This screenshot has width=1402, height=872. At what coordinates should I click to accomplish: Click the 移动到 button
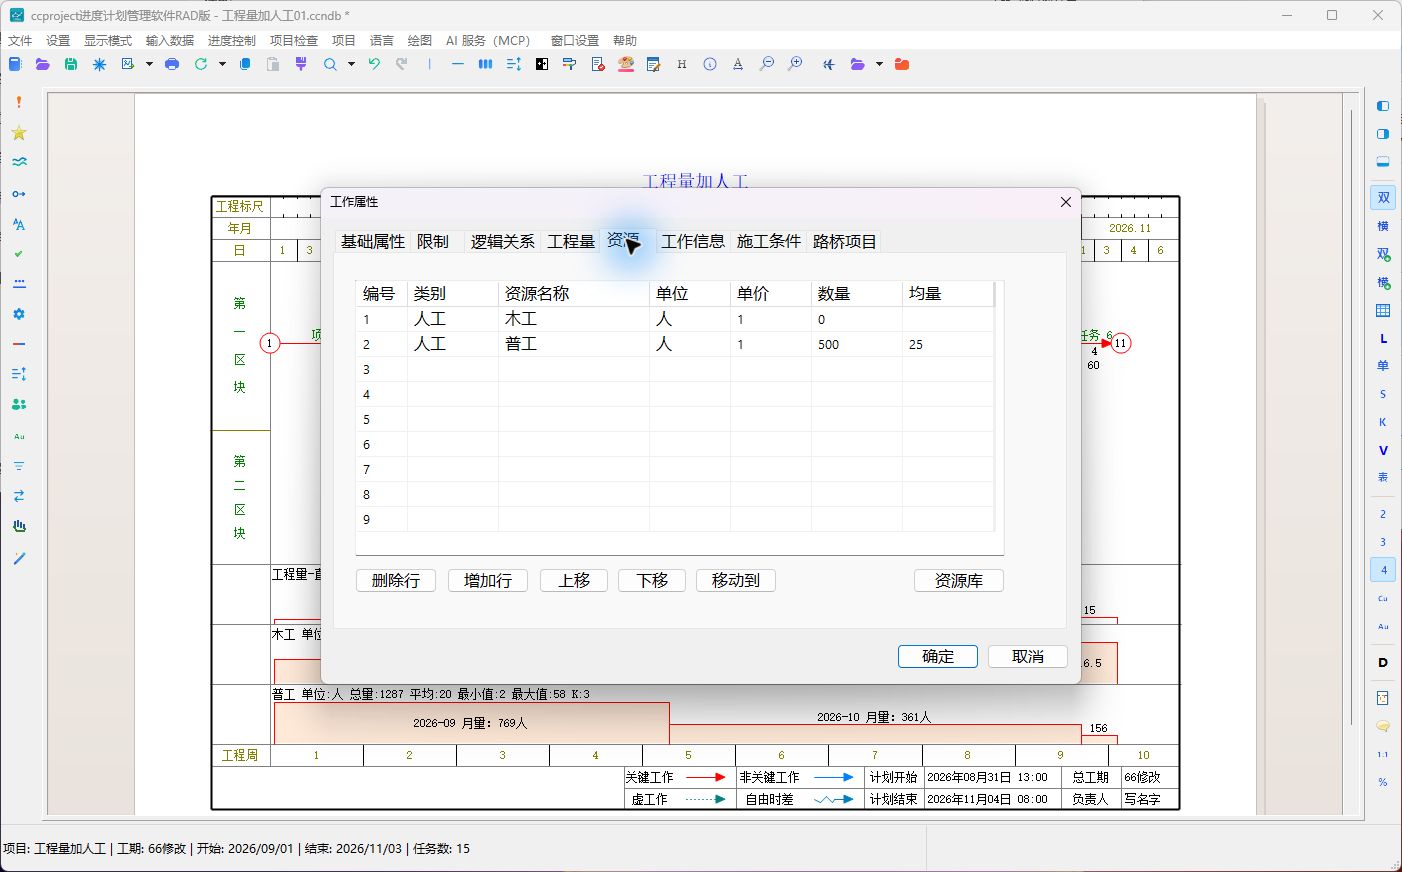click(x=736, y=580)
